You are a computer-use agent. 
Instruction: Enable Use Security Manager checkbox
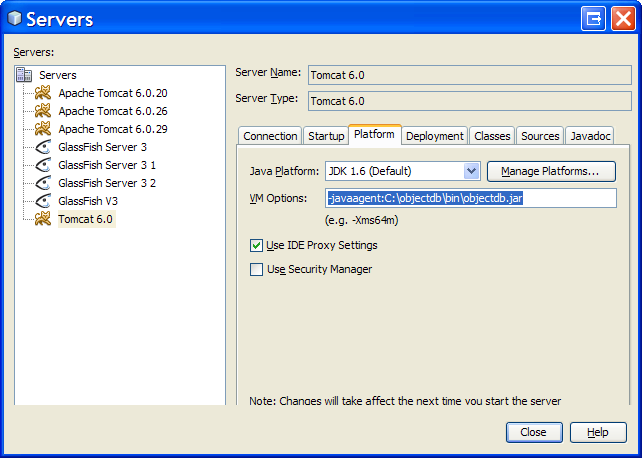tap(256, 269)
